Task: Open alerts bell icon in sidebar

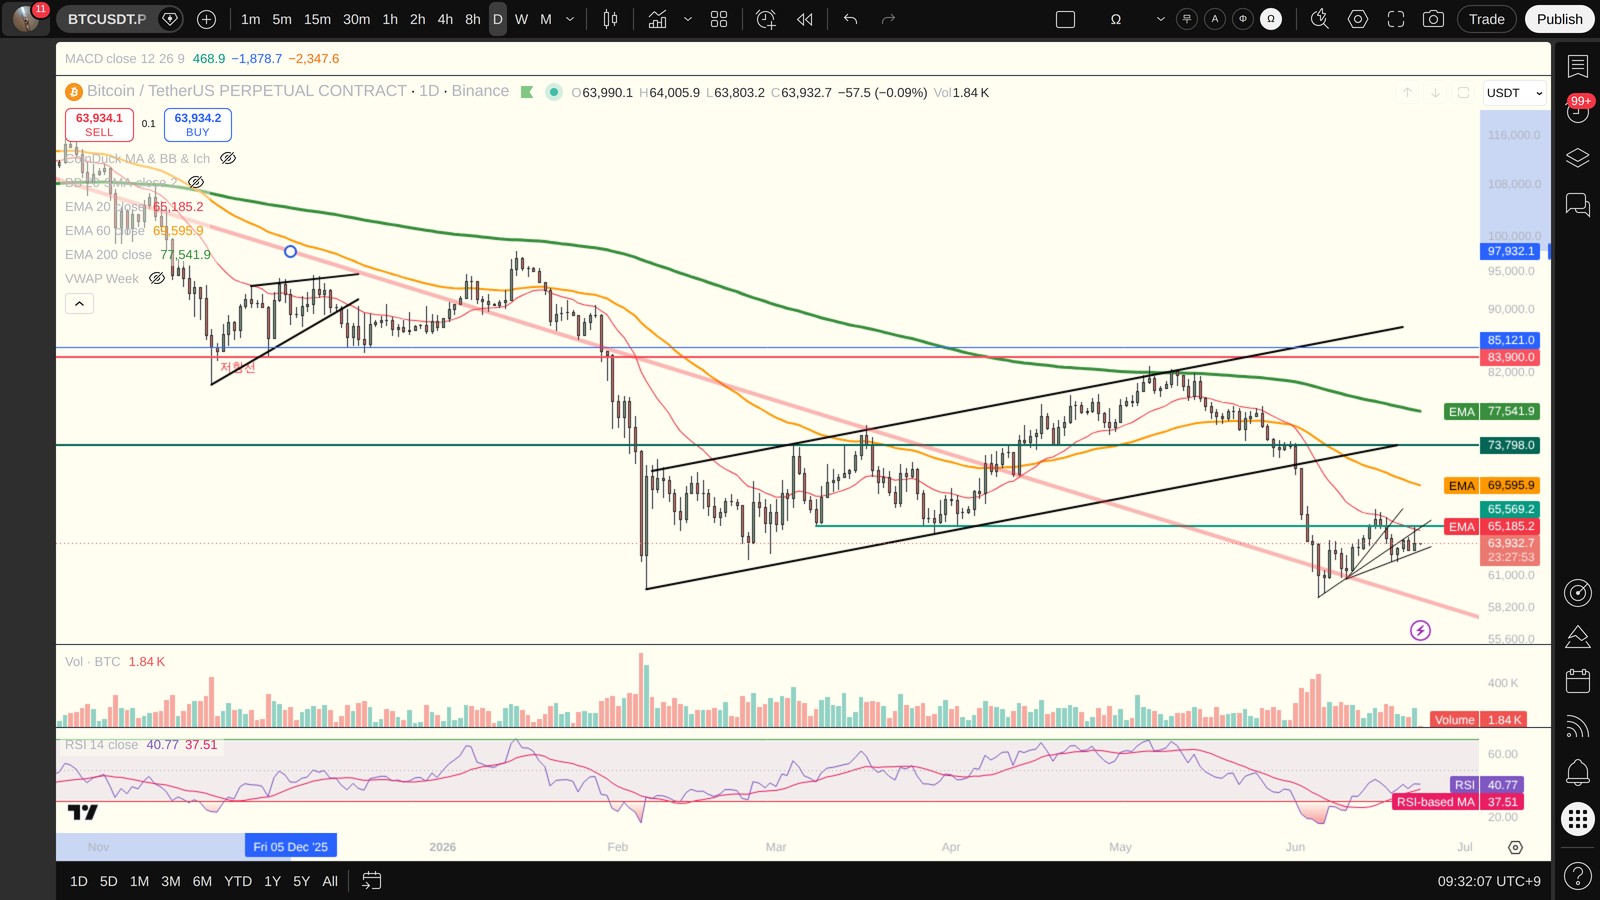Action: pos(1578,772)
